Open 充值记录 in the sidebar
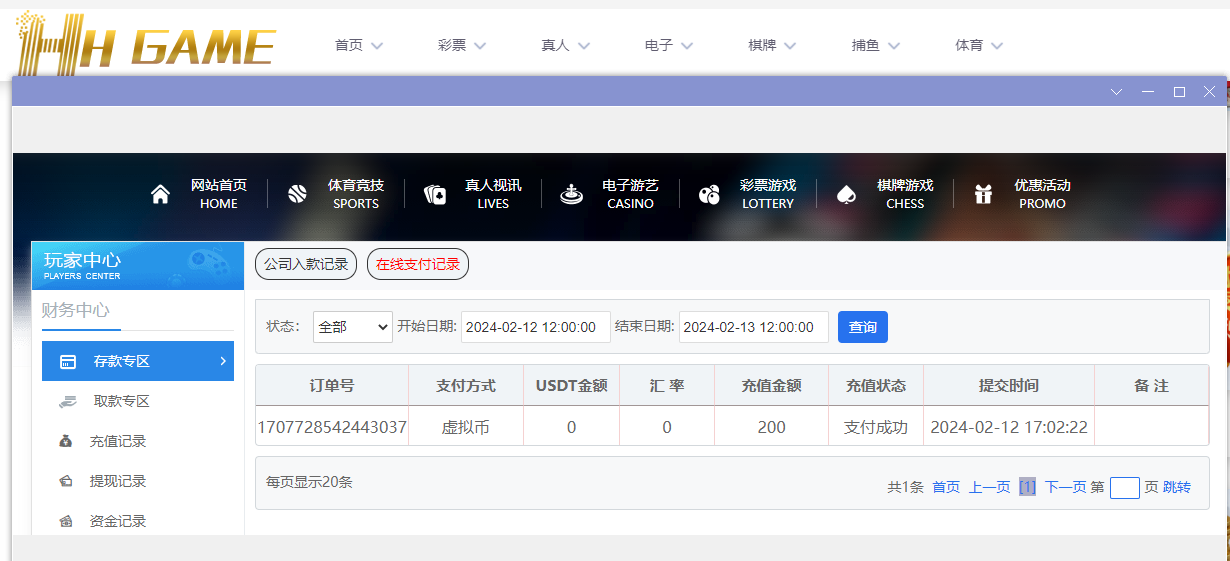This screenshot has width=1230, height=561. (117, 441)
